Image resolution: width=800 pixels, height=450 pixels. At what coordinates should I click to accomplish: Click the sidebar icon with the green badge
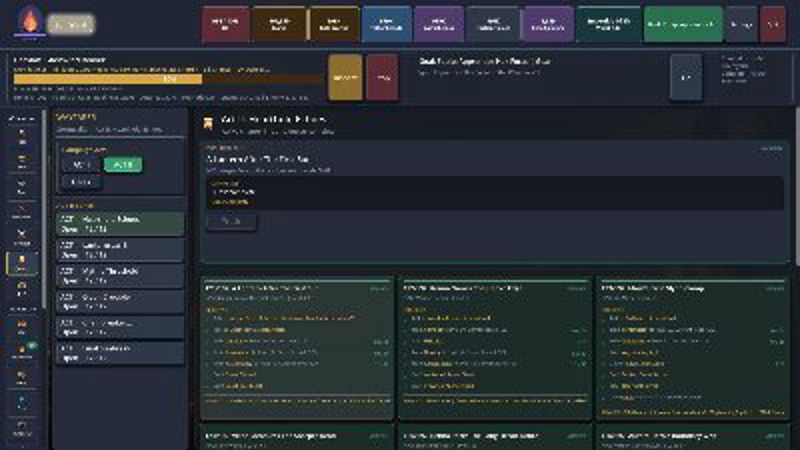(22, 351)
